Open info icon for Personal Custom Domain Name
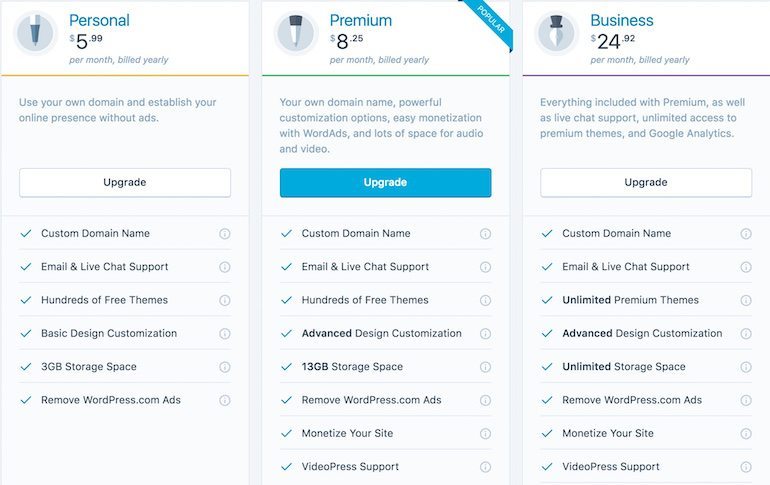 224,234
